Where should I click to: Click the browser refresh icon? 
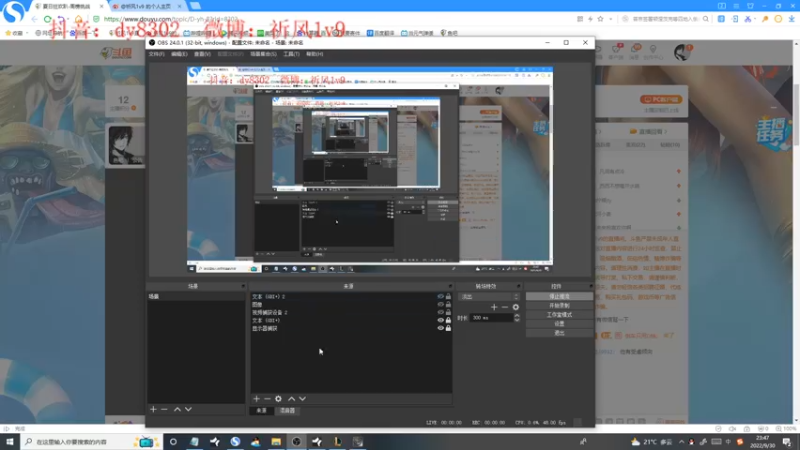(x=47, y=19)
